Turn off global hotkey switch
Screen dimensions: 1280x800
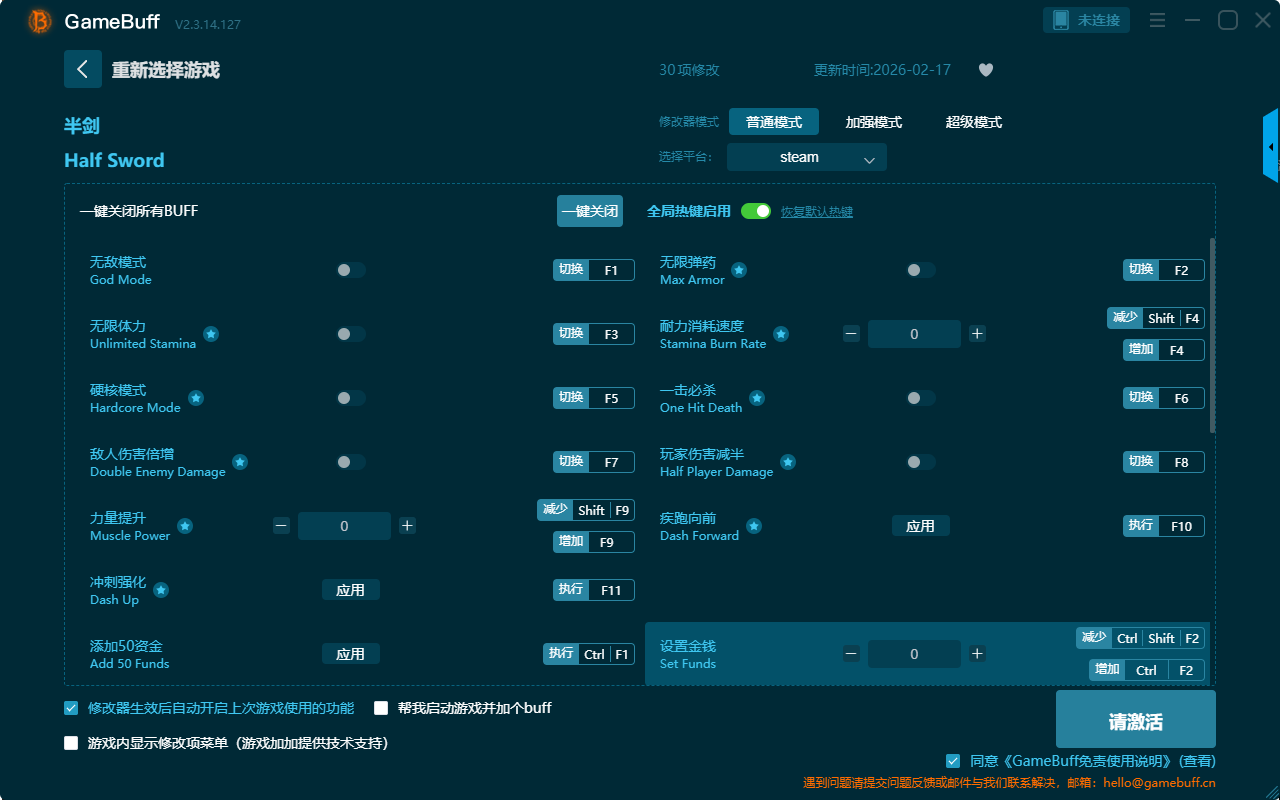tap(756, 211)
